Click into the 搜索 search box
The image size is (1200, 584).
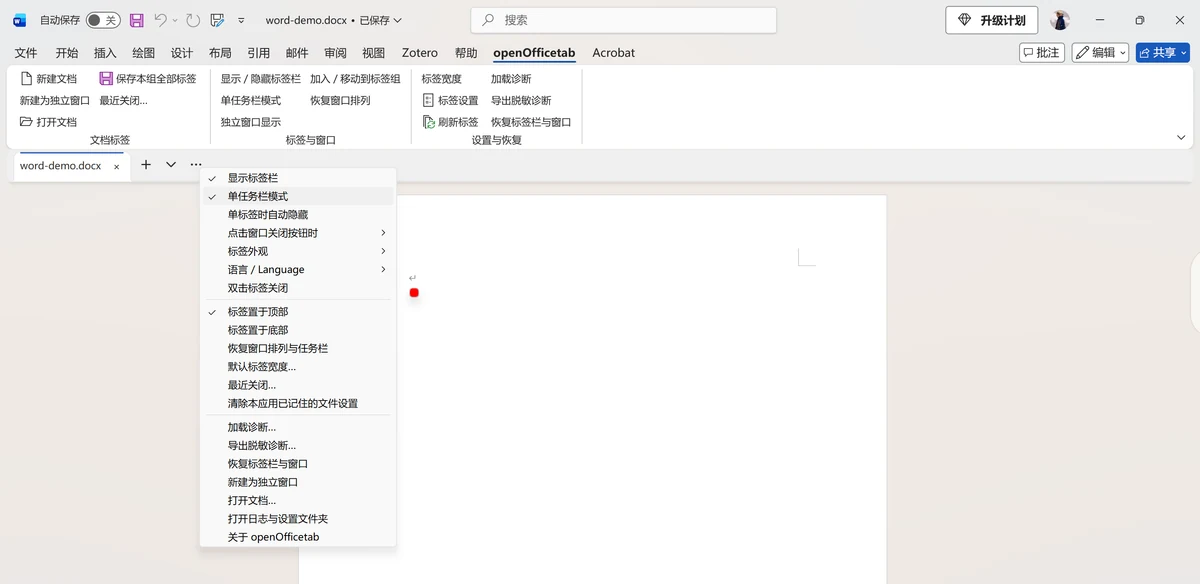coord(624,20)
